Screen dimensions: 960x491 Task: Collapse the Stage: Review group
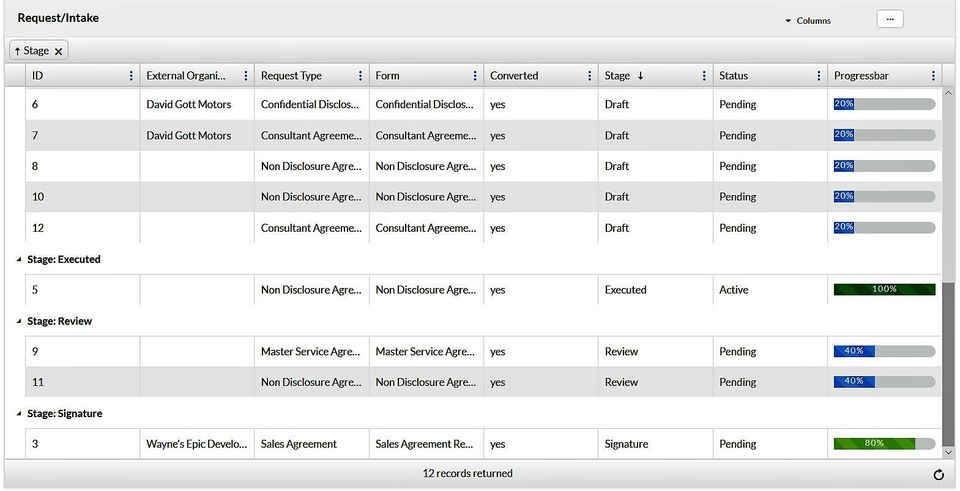point(19,322)
